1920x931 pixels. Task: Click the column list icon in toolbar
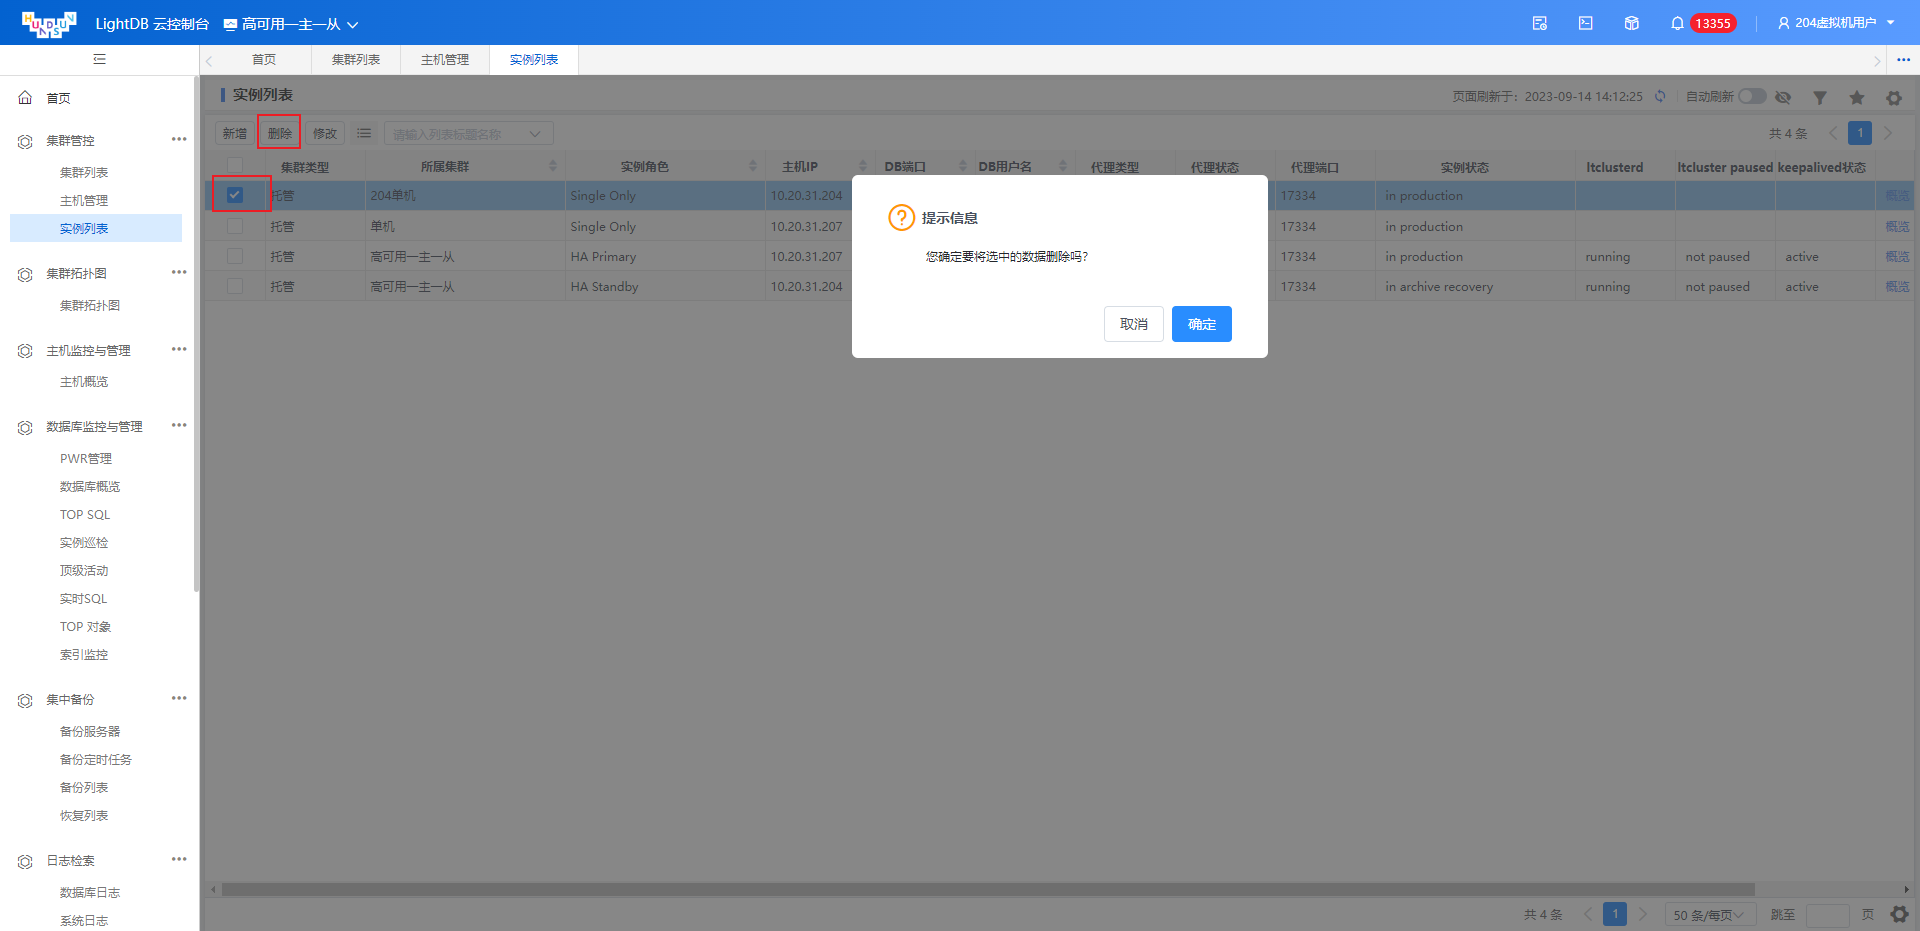[x=364, y=133]
